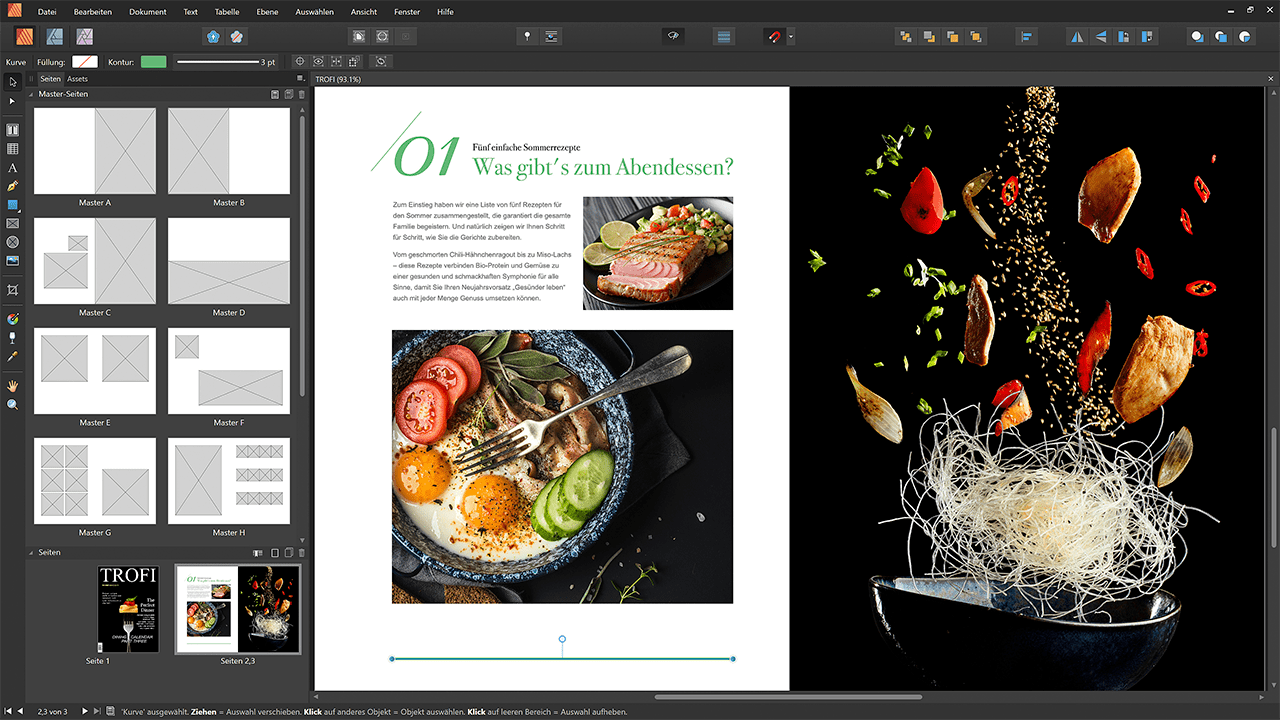
Task: Open snapping options dropdown arrow
Action: click(791, 37)
